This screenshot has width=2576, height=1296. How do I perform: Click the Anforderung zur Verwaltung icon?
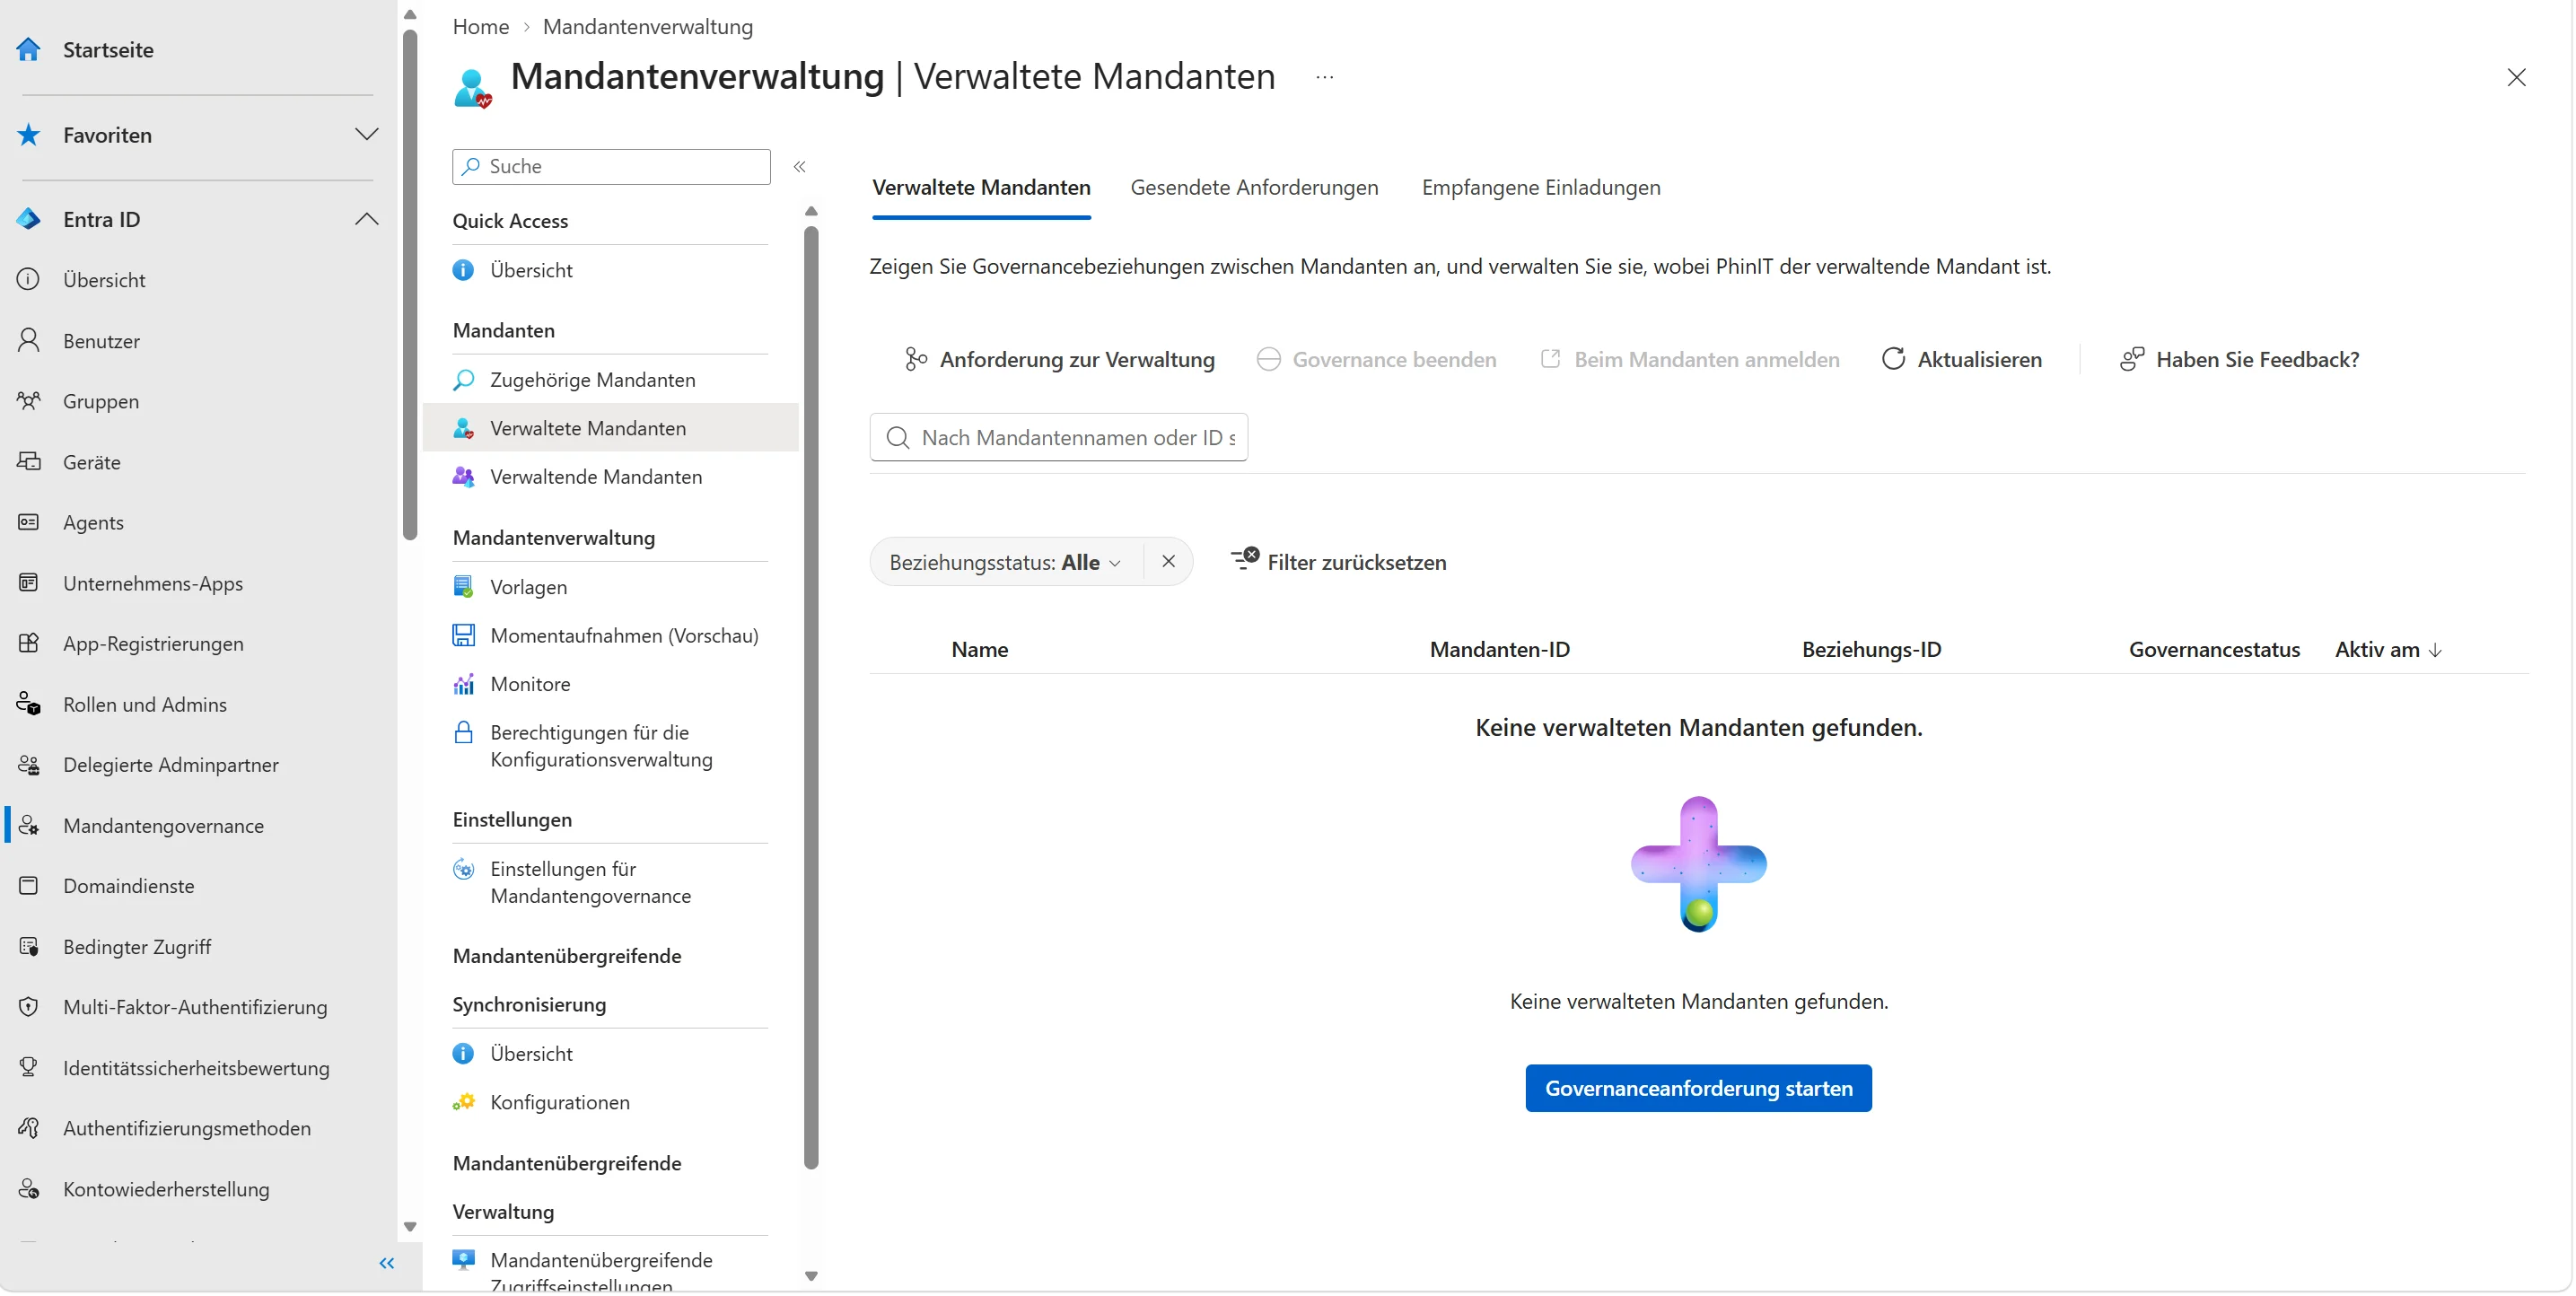coord(915,359)
